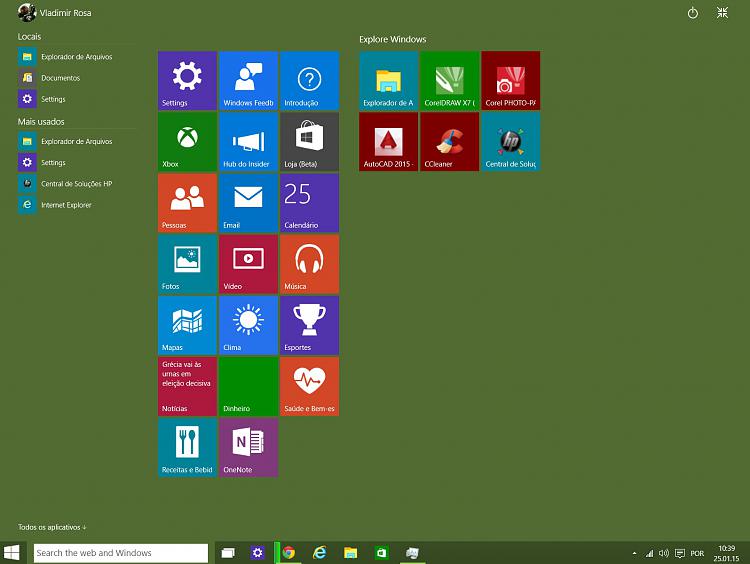Open the Clima weather tile
This screenshot has width=750, height=564.
248,325
